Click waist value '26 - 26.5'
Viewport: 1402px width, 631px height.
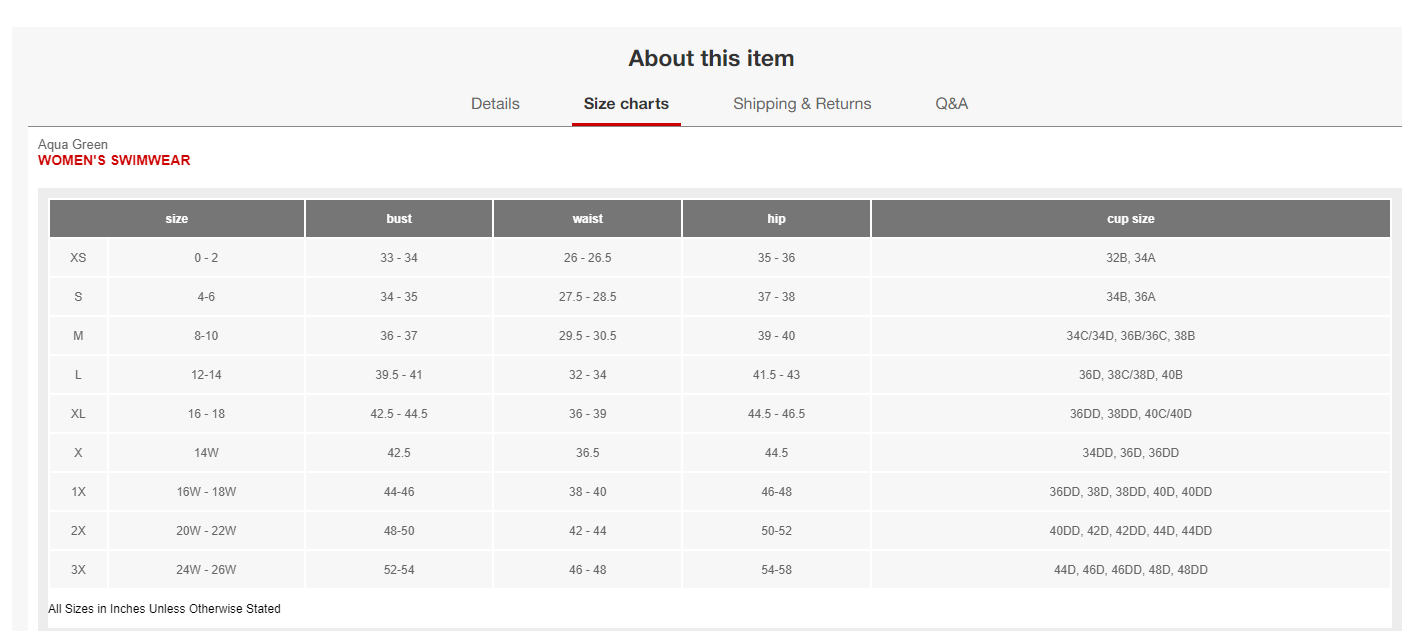(588, 258)
